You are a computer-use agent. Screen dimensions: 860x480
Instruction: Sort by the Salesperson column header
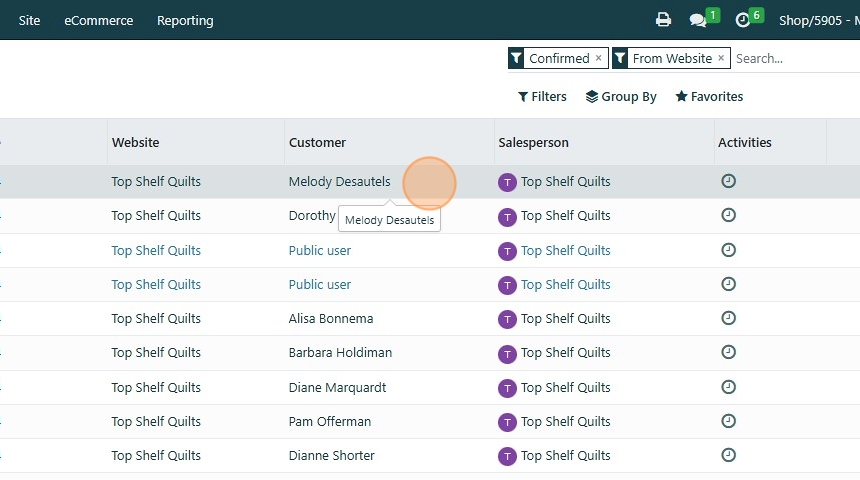(533, 143)
